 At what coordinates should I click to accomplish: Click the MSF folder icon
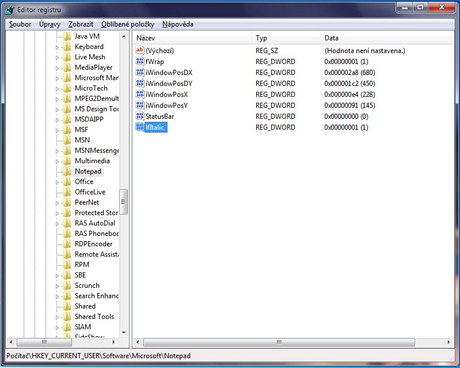67,130
